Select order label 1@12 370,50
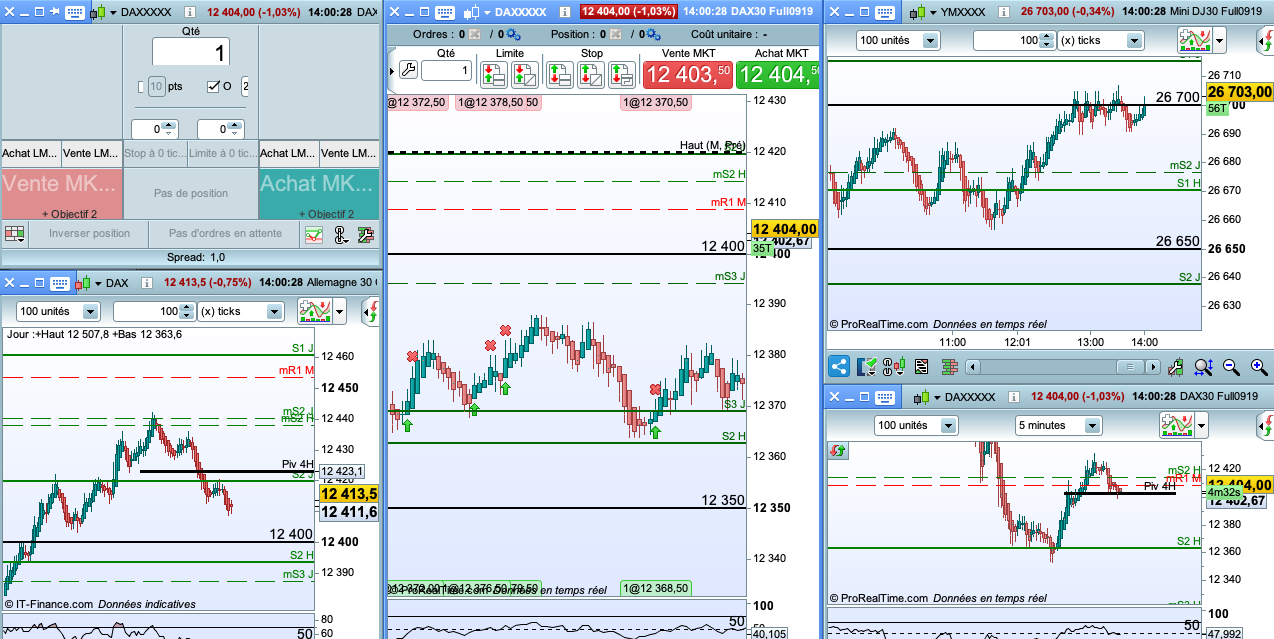 656,102
